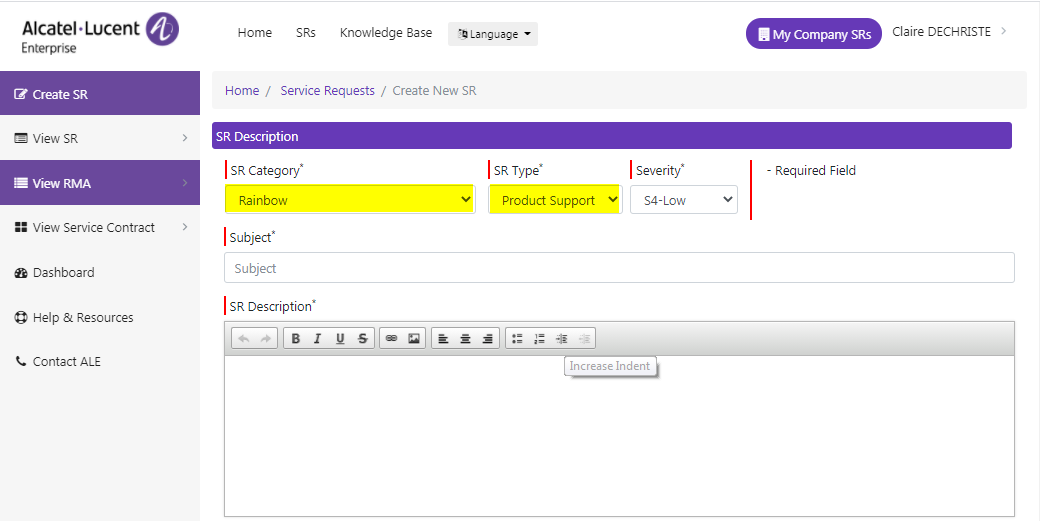Expand View Service Contract sidebar item

click(x=100, y=228)
